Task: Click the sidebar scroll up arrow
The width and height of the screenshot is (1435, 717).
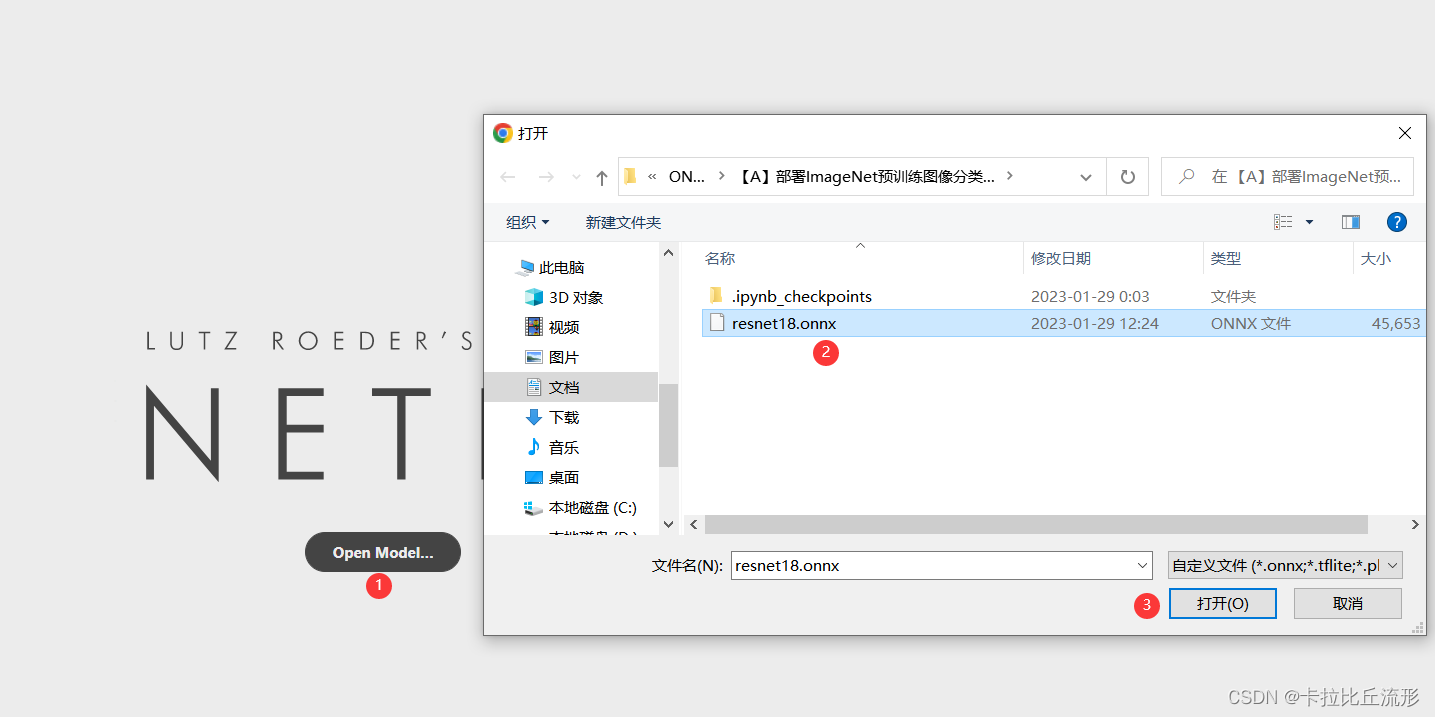Action: pyautogui.click(x=669, y=253)
